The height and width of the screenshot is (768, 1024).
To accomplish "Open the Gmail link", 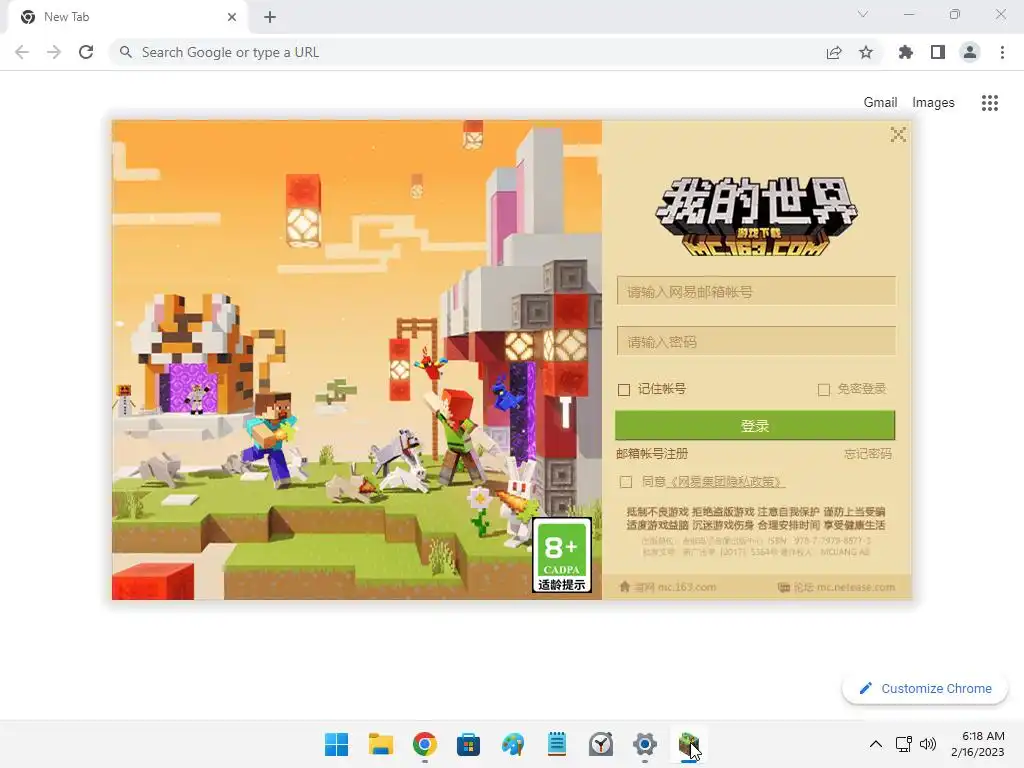I will coord(880,103).
